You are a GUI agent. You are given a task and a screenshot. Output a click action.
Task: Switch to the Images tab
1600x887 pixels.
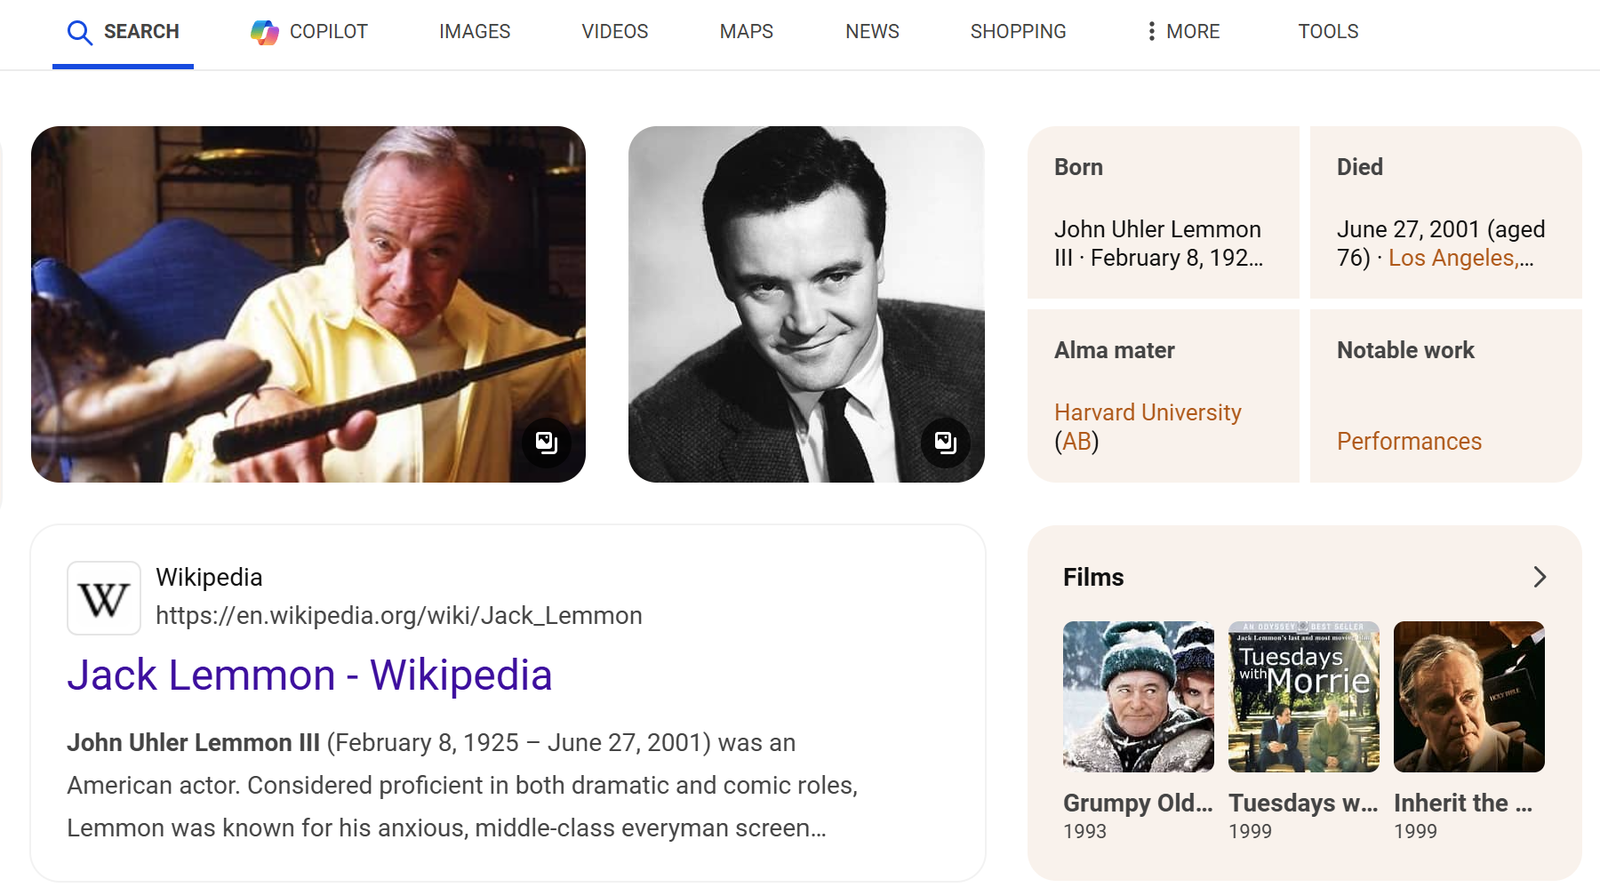tap(474, 32)
